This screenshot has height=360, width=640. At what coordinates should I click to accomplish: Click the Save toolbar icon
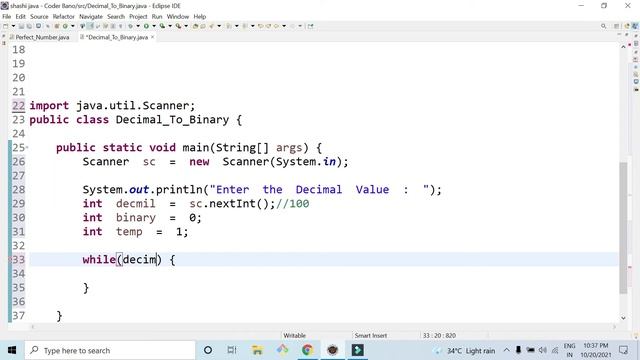(x=21, y=26)
